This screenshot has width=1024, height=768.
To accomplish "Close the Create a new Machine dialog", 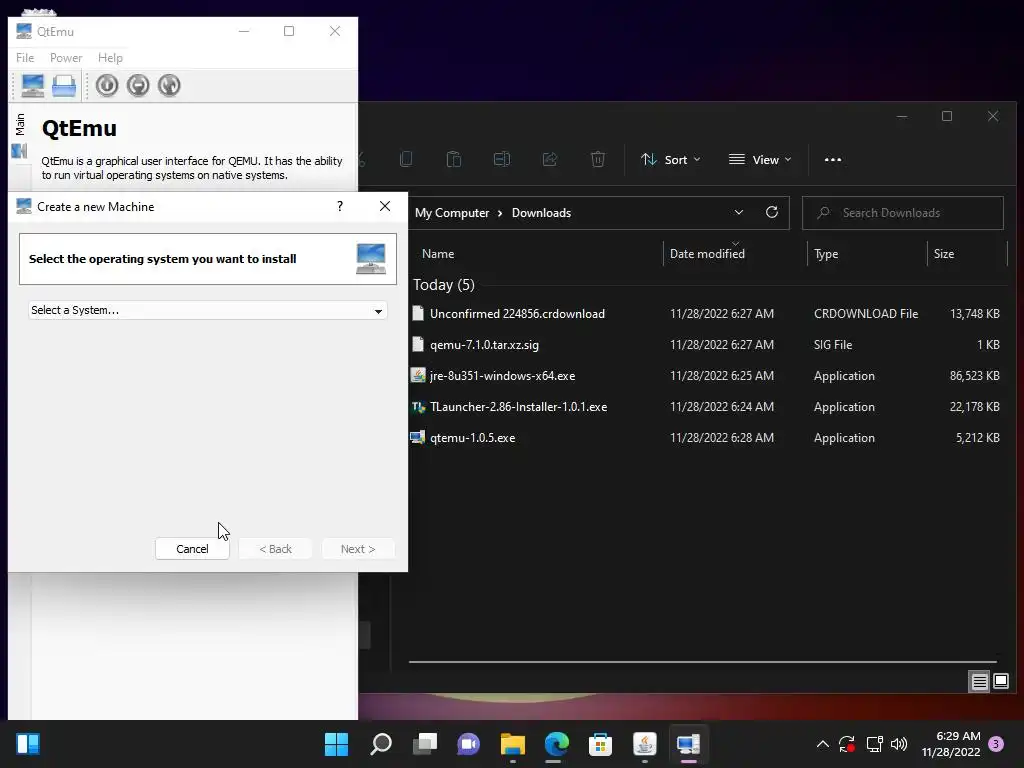I will [385, 206].
